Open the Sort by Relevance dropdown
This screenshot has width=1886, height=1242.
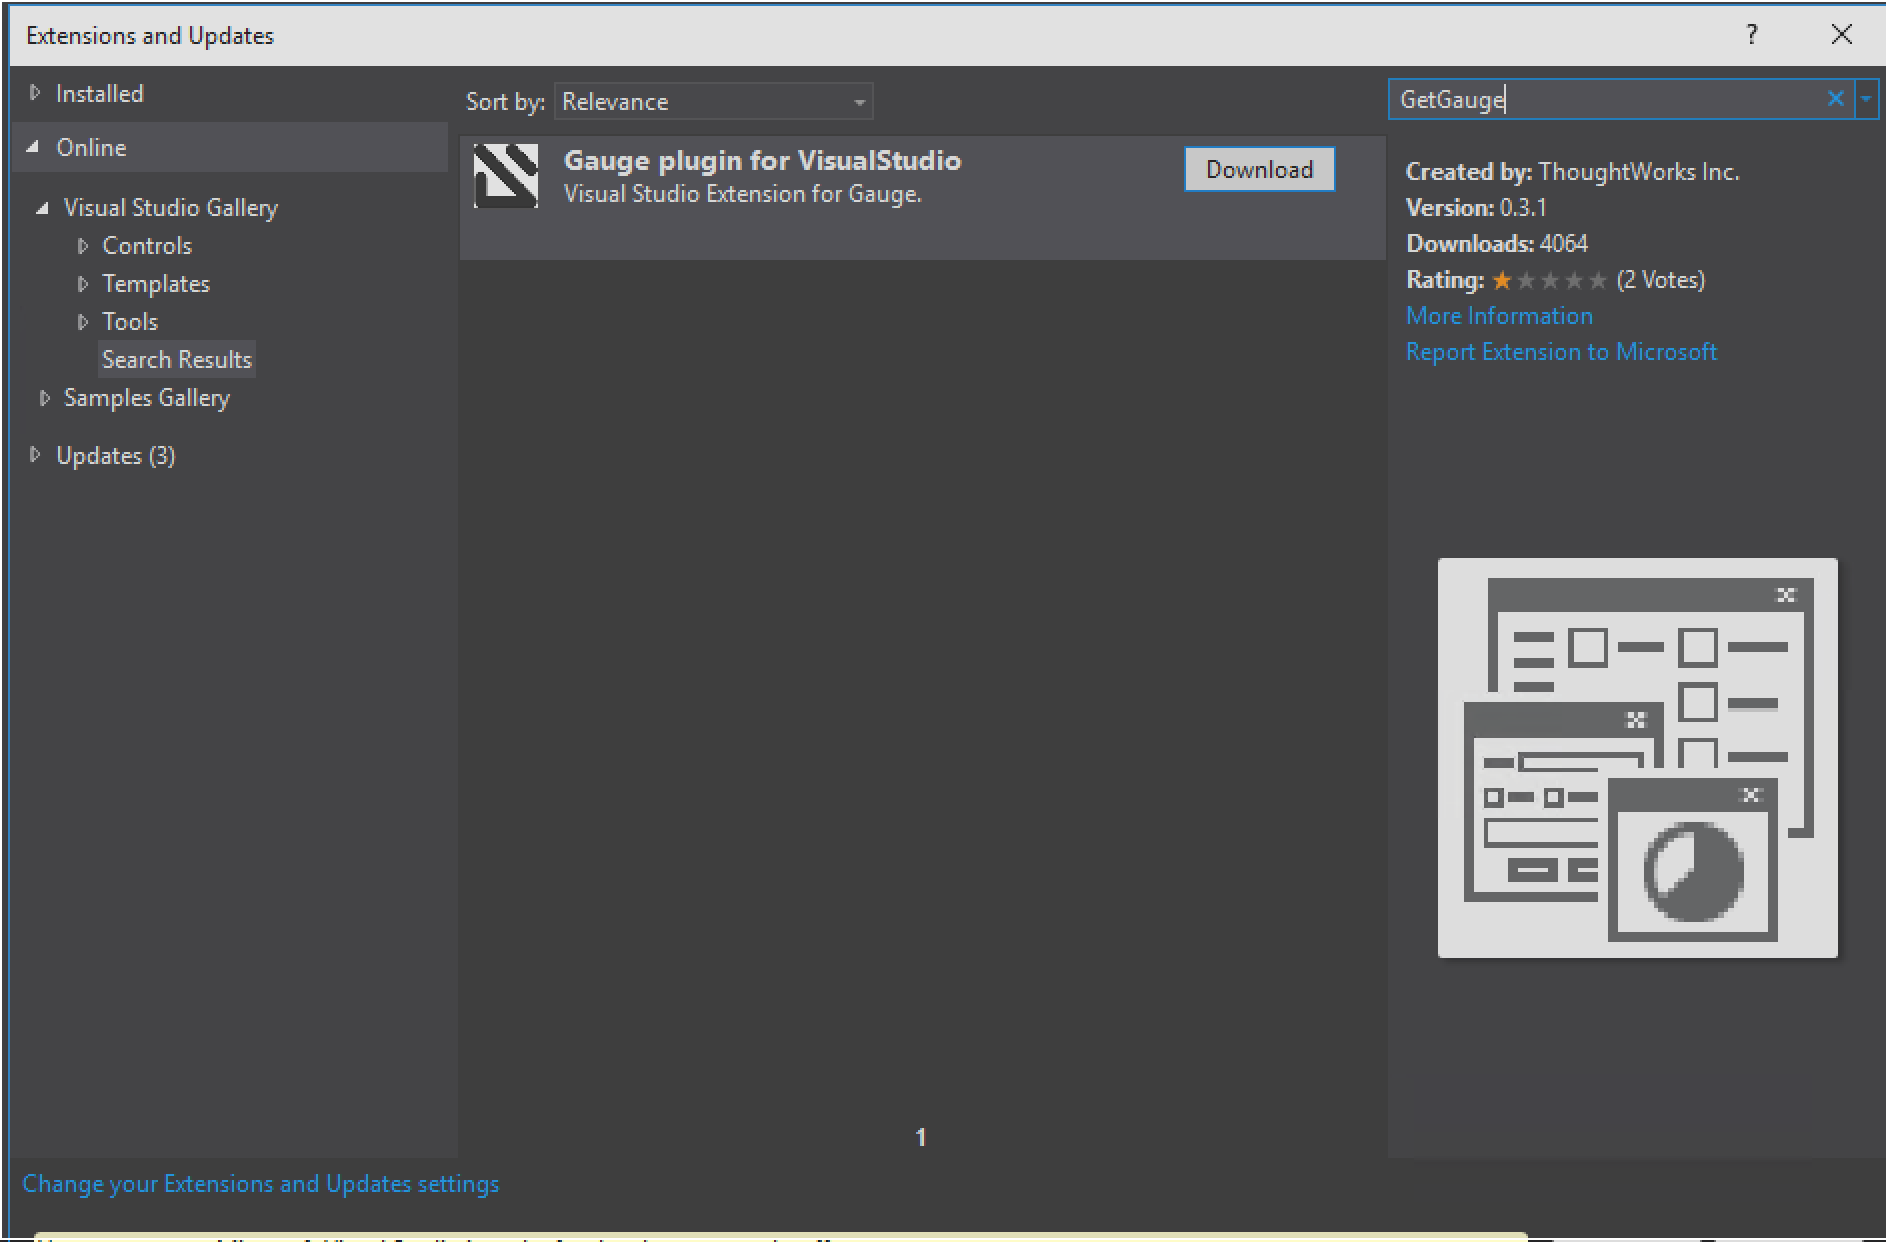point(713,102)
